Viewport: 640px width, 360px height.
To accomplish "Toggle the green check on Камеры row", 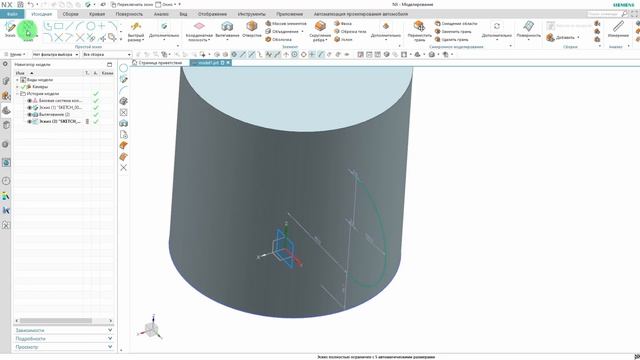I will 23,87.
